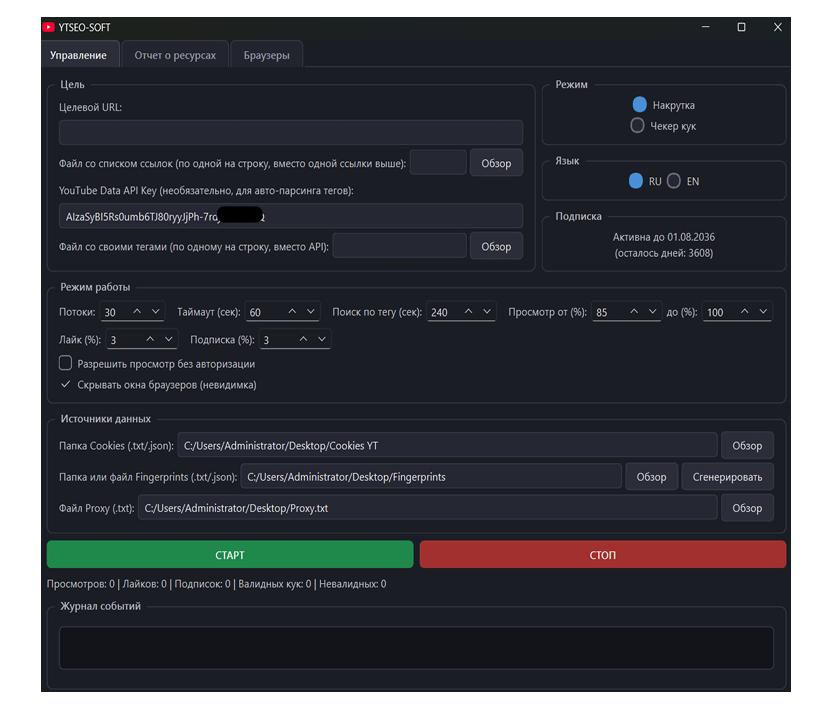Decrease the до (%) value down arrow

(x=763, y=312)
